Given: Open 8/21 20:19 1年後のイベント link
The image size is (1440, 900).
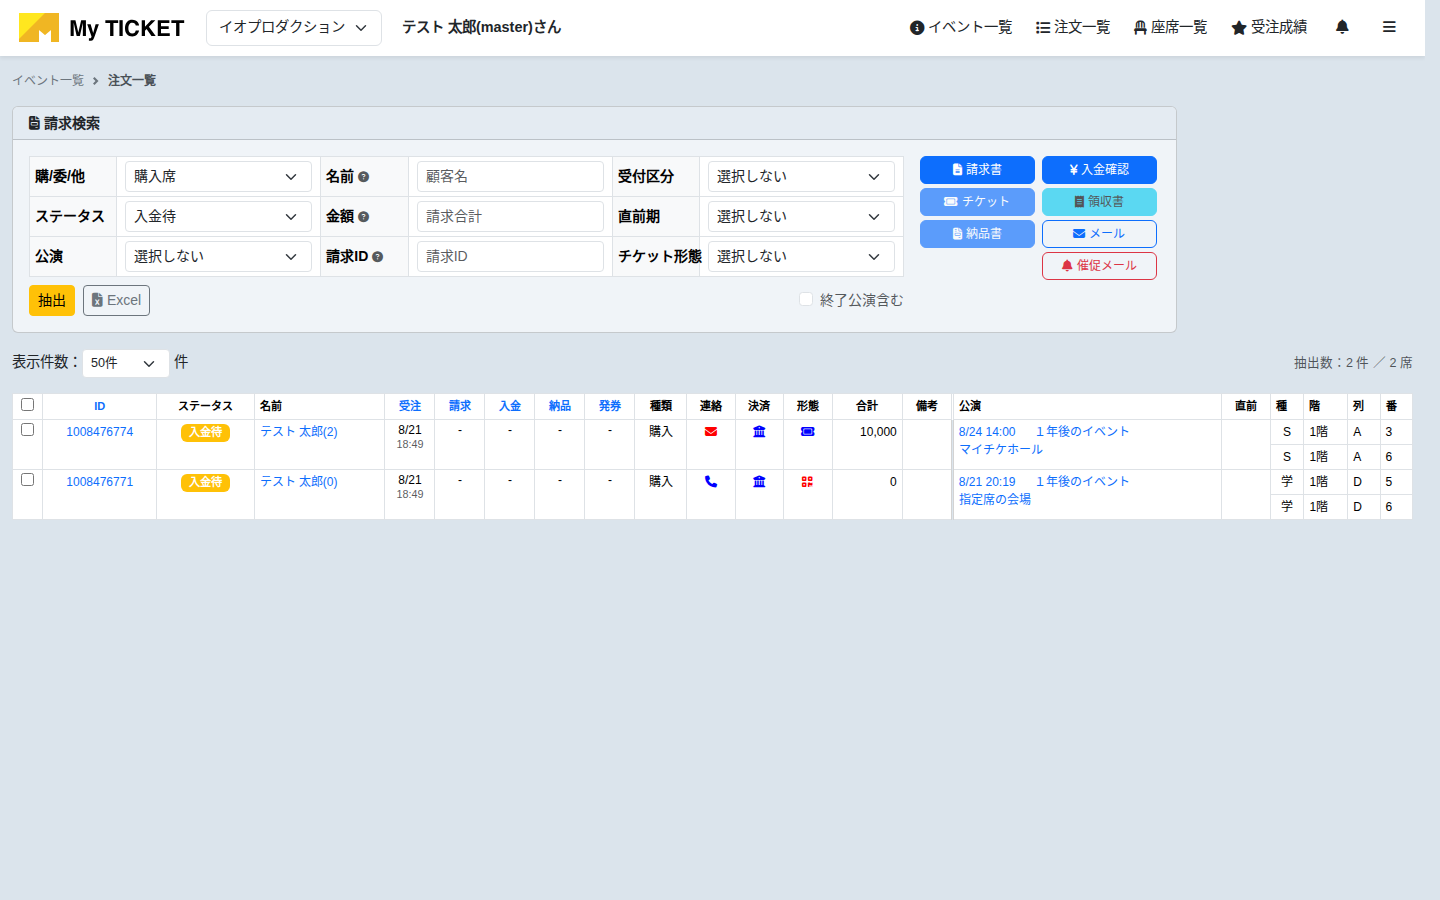Looking at the screenshot, I should pos(1044,482).
